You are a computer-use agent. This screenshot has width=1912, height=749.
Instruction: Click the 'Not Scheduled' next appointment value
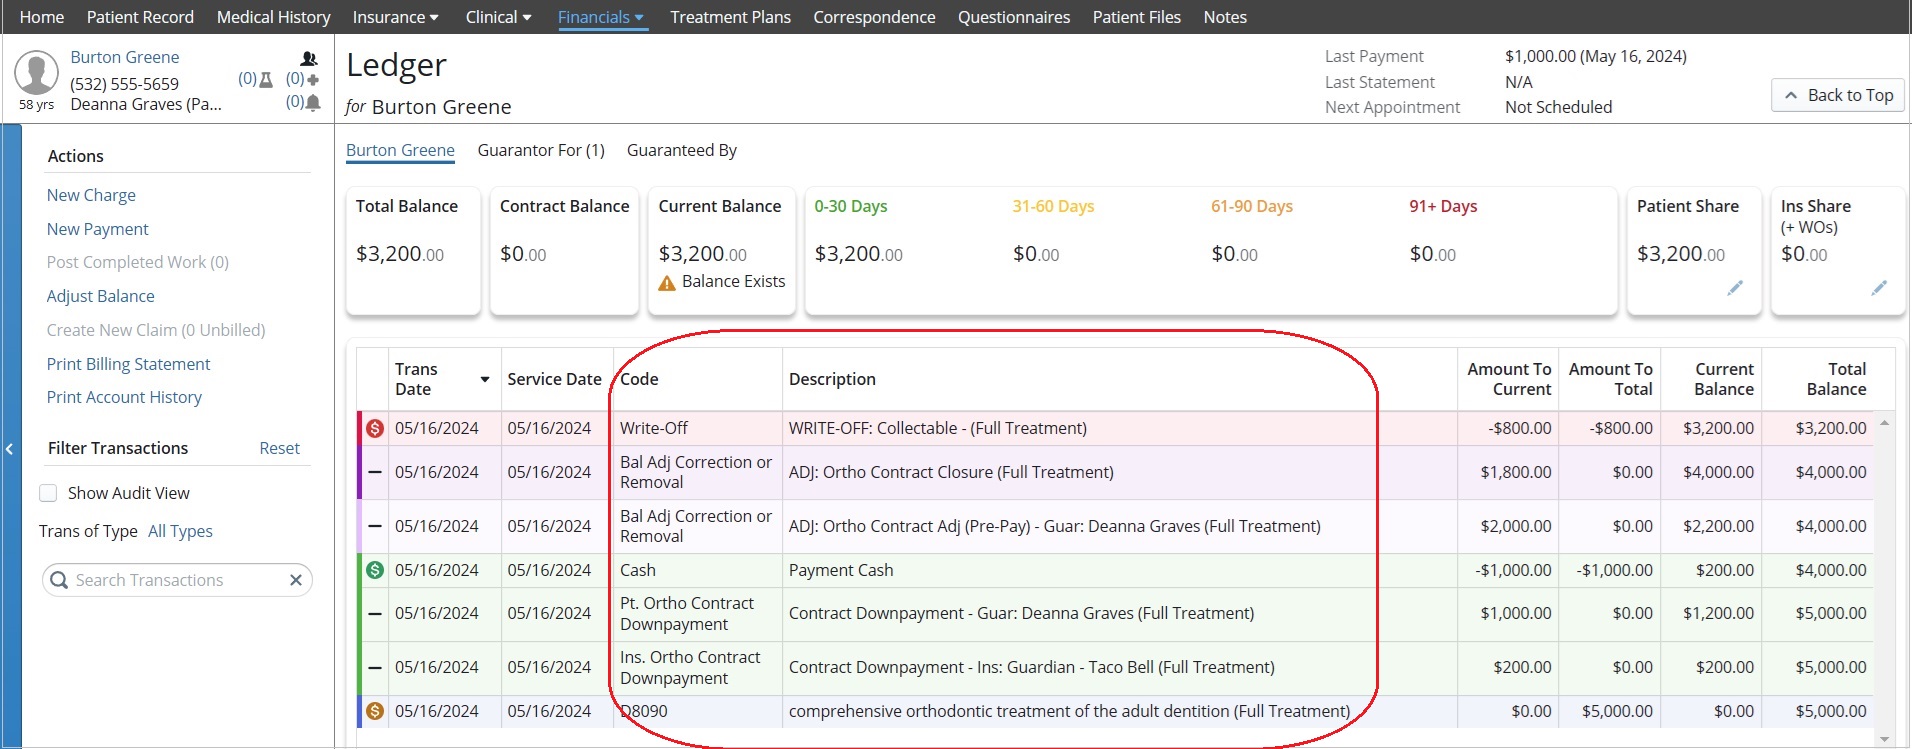pyautogui.click(x=1558, y=107)
